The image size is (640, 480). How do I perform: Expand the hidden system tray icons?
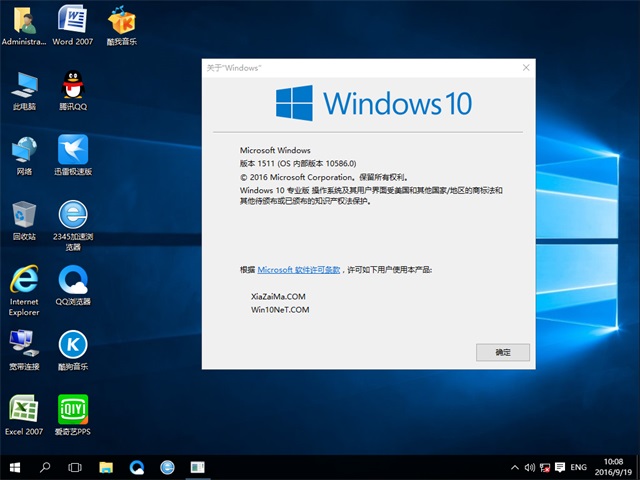point(514,467)
